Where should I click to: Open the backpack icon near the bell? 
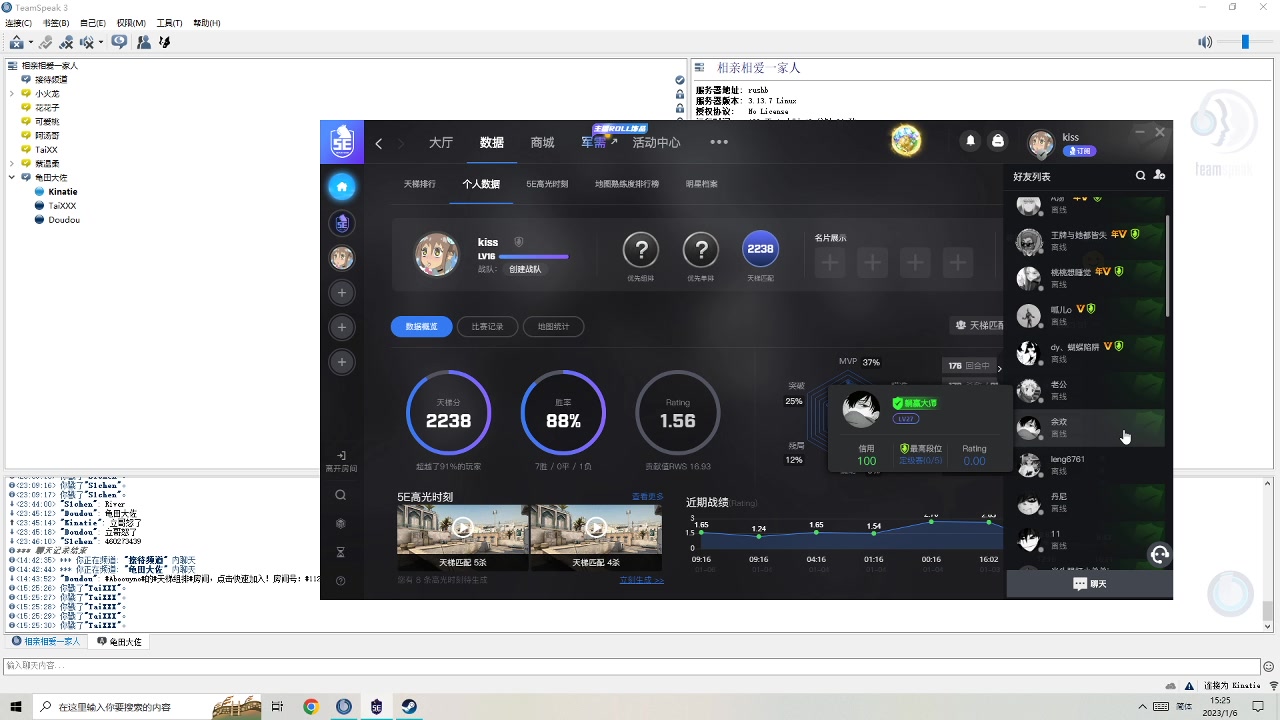pos(997,141)
